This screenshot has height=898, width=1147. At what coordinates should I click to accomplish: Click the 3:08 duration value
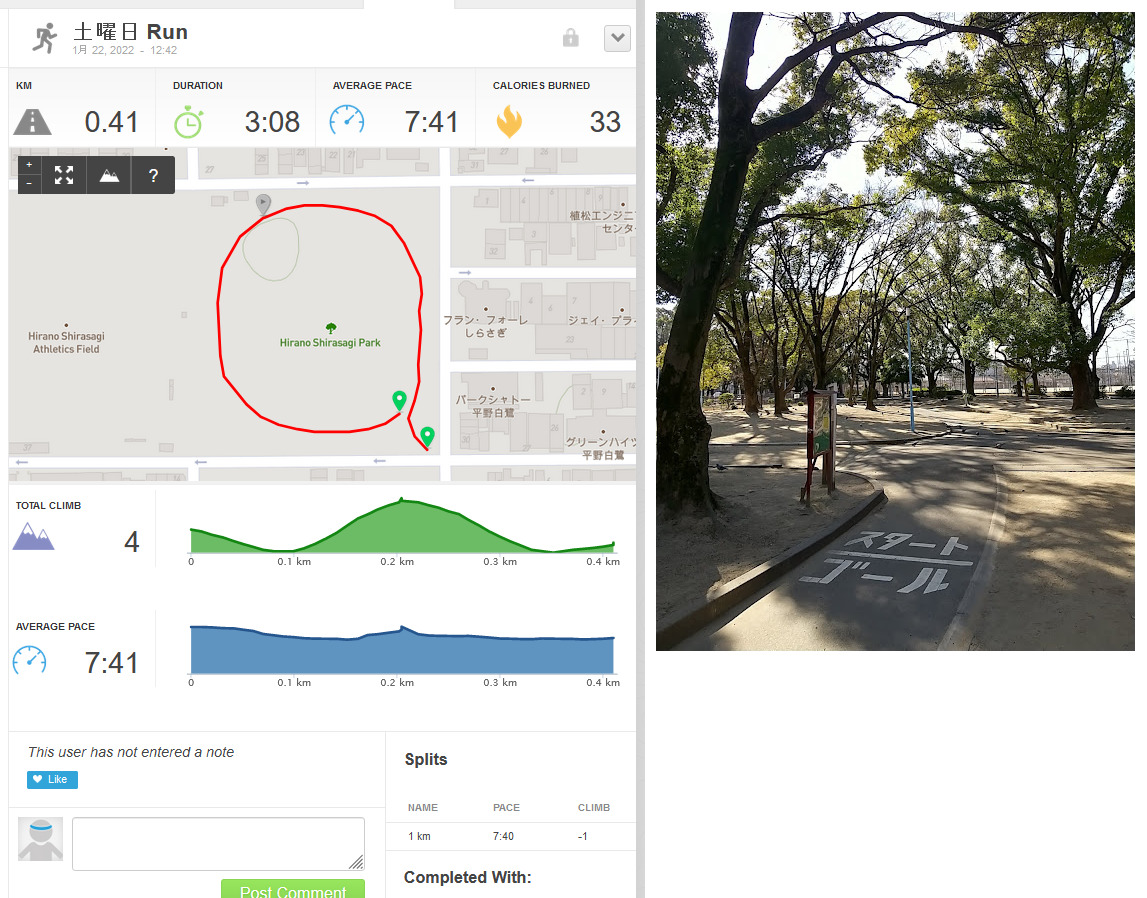pyautogui.click(x=272, y=122)
